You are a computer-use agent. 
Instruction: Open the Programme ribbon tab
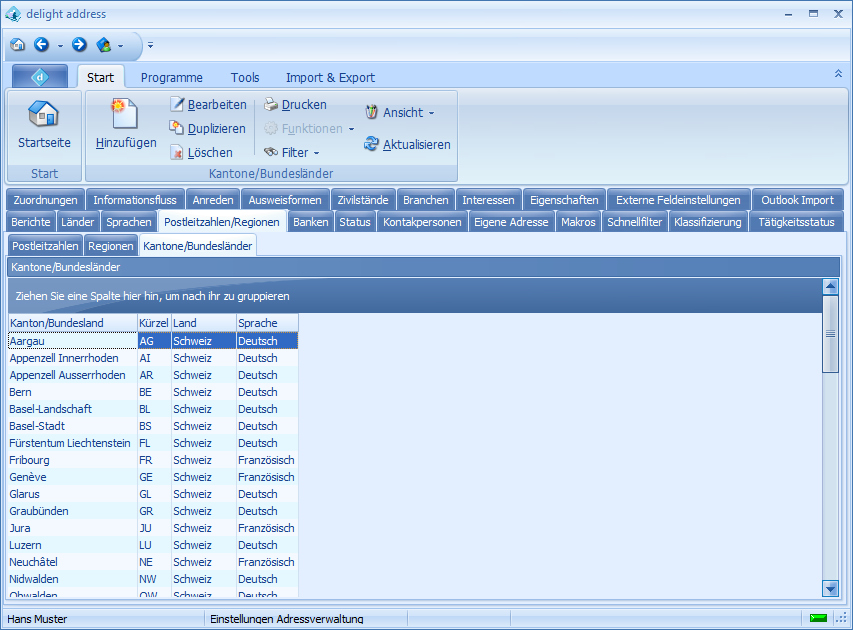(x=171, y=77)
